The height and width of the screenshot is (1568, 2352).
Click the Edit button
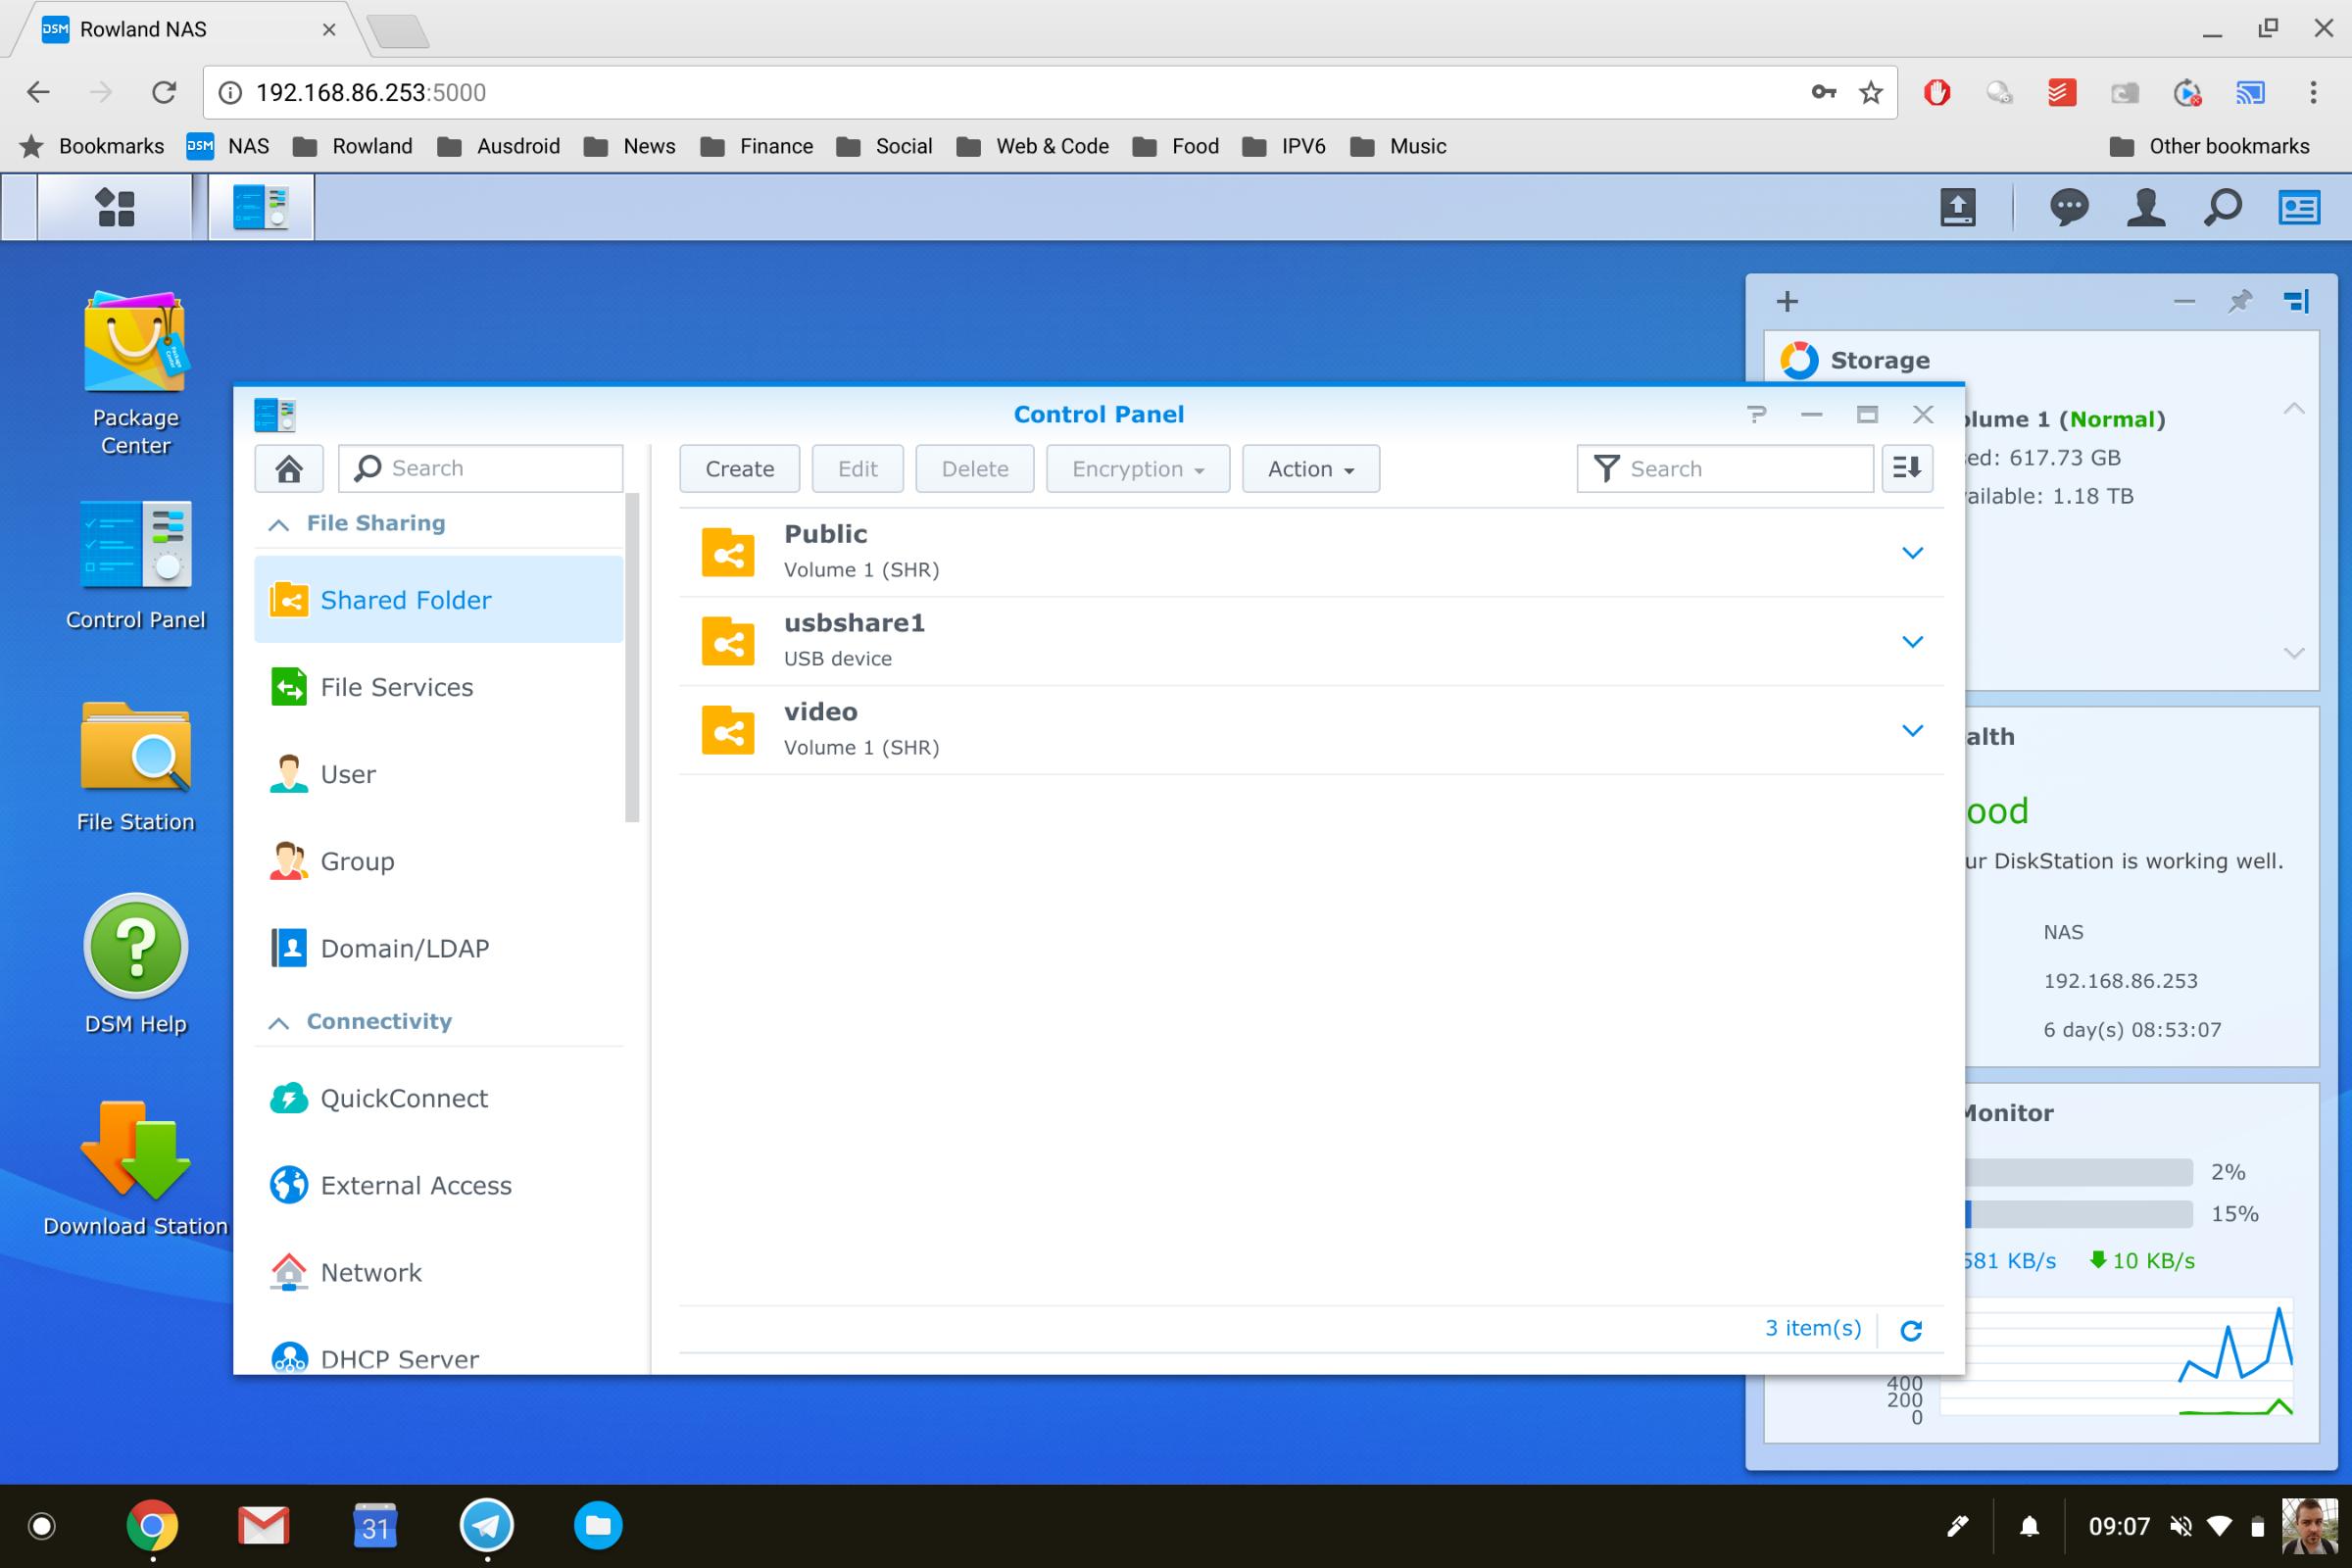click(857, 468)
